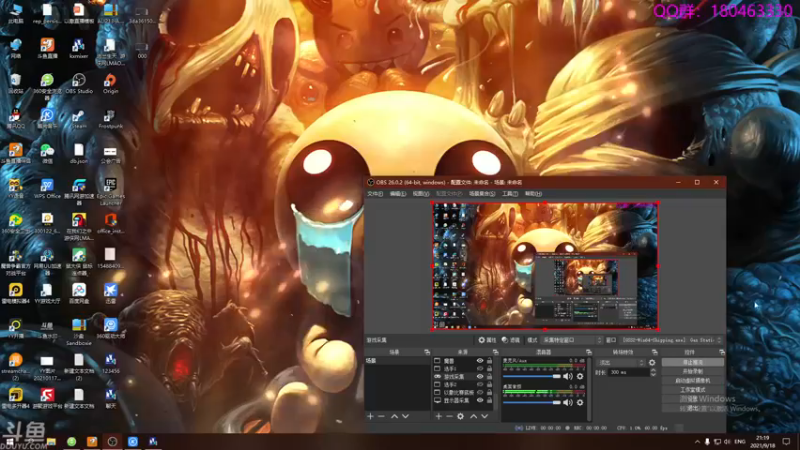Select the office_inst... desktop icon

pos(110,223)
